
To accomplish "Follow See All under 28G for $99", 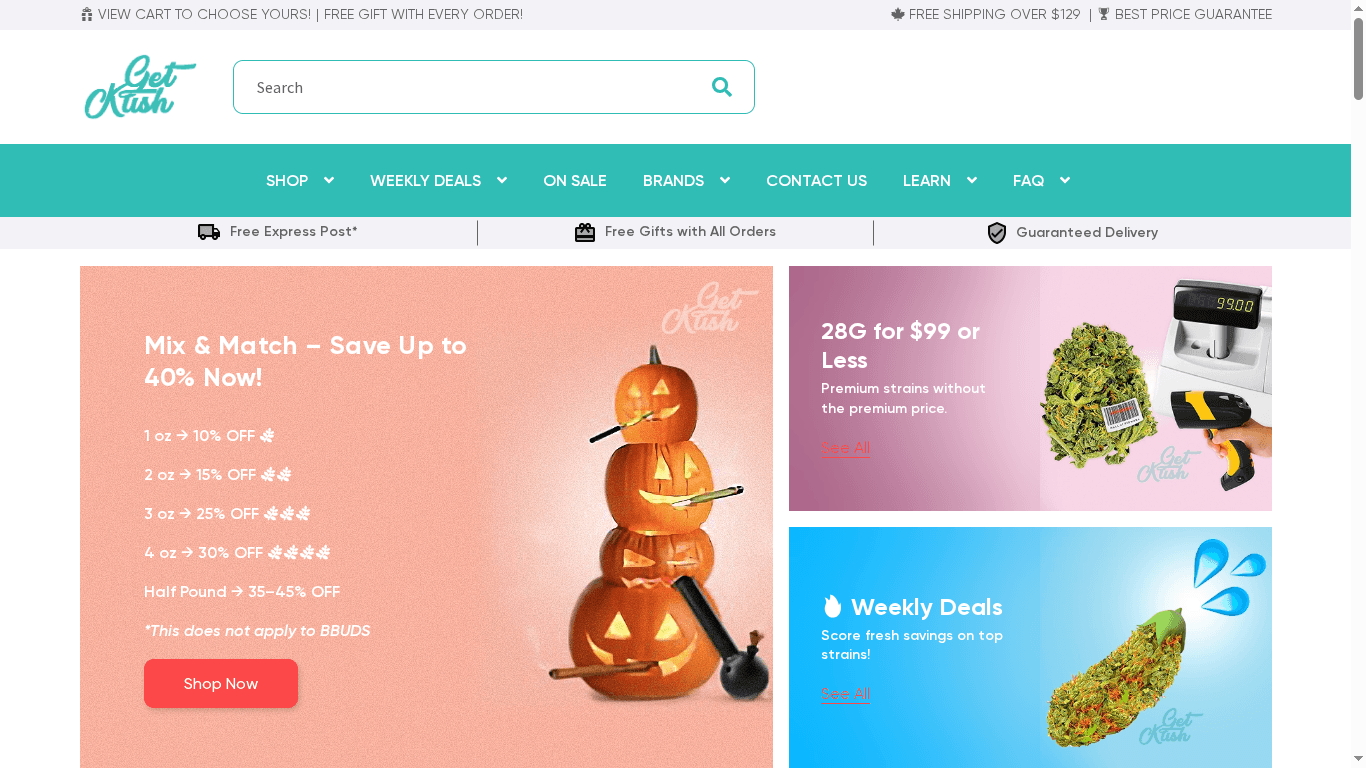I will 846,448.
